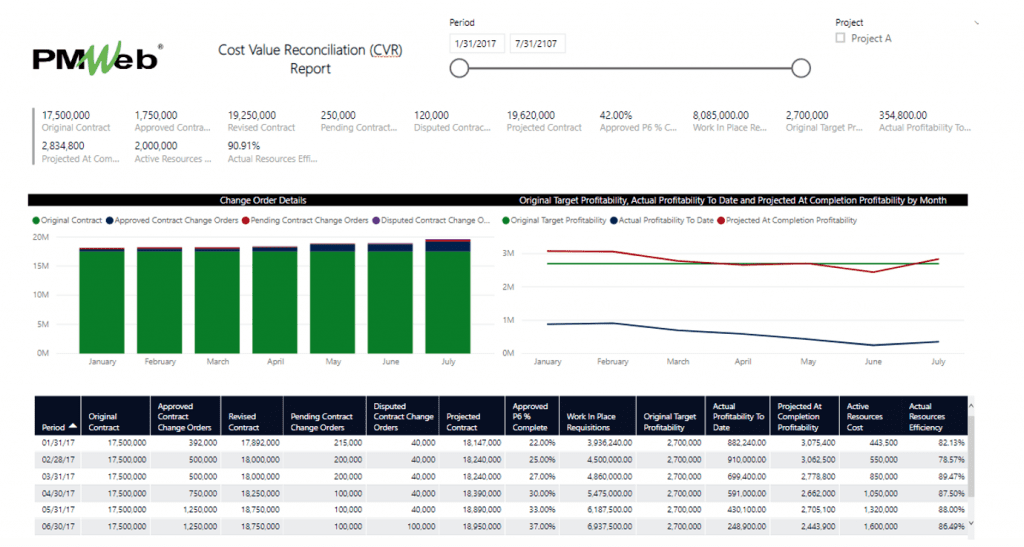Tick the Project A checkbox

tap(840, 39)
